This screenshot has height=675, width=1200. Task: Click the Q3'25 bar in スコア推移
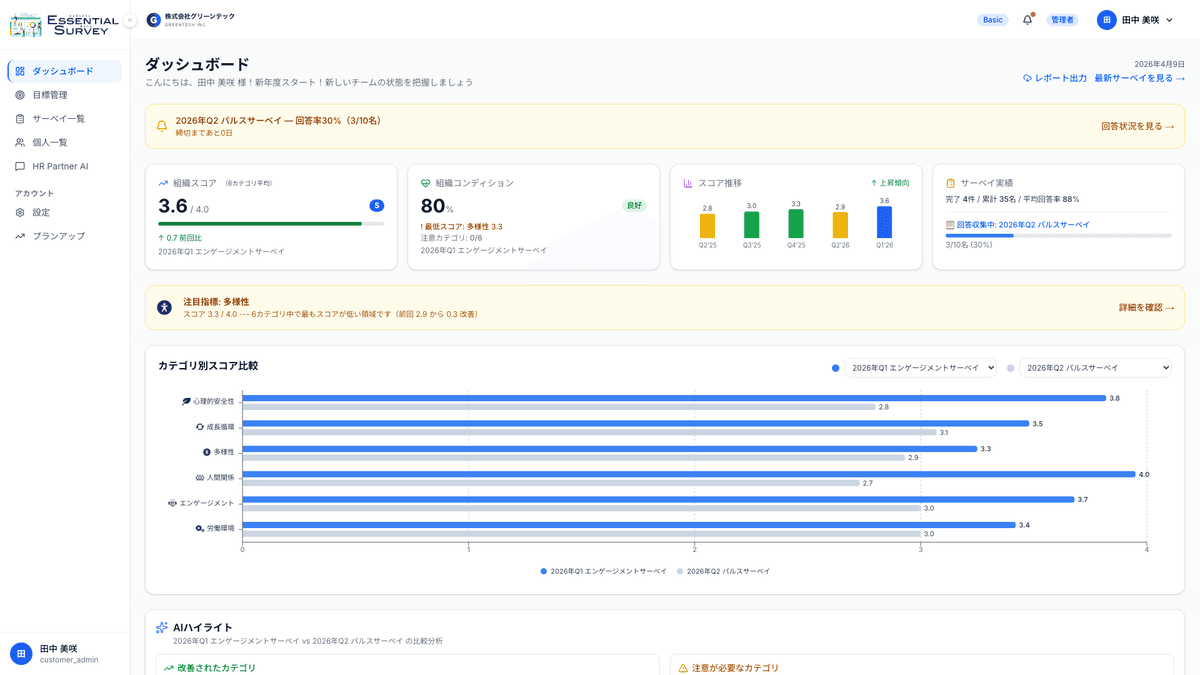[x=751, y=224]
